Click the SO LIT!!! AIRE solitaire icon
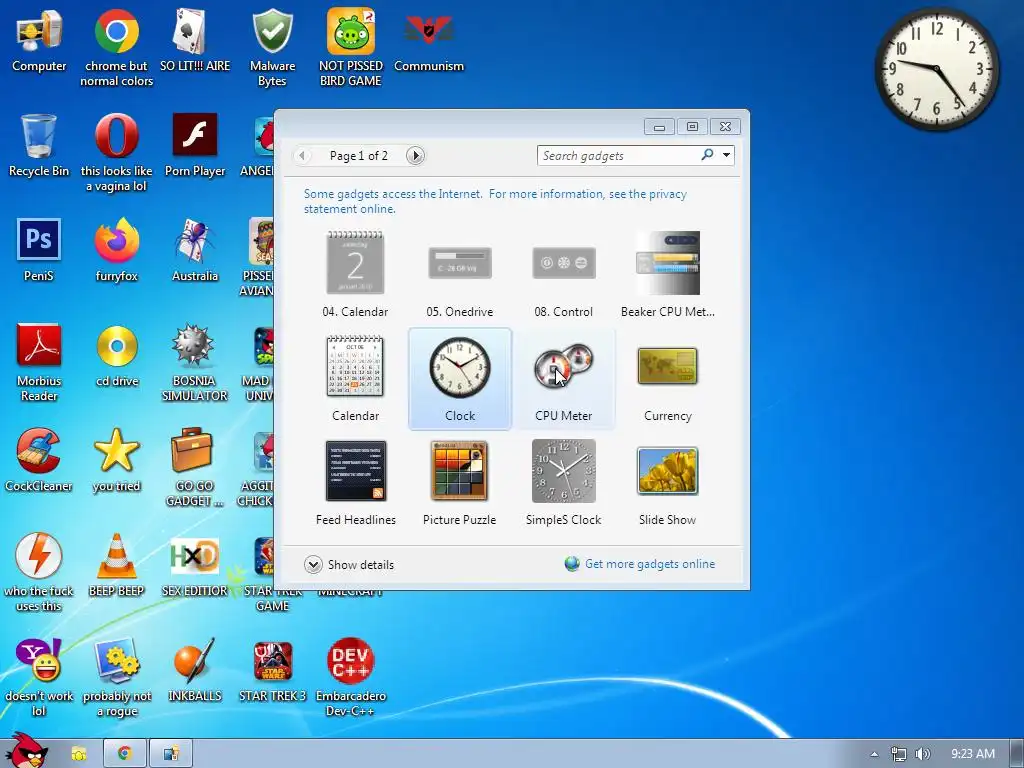Screen dimensions: 1024x768 (195, 40)
